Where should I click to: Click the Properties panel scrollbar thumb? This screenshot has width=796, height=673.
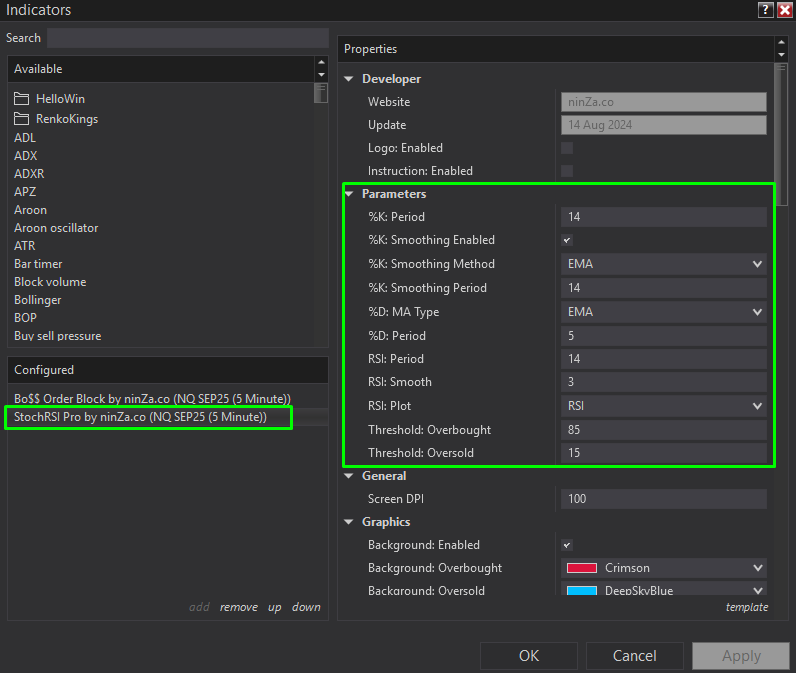tap(781, 134)
